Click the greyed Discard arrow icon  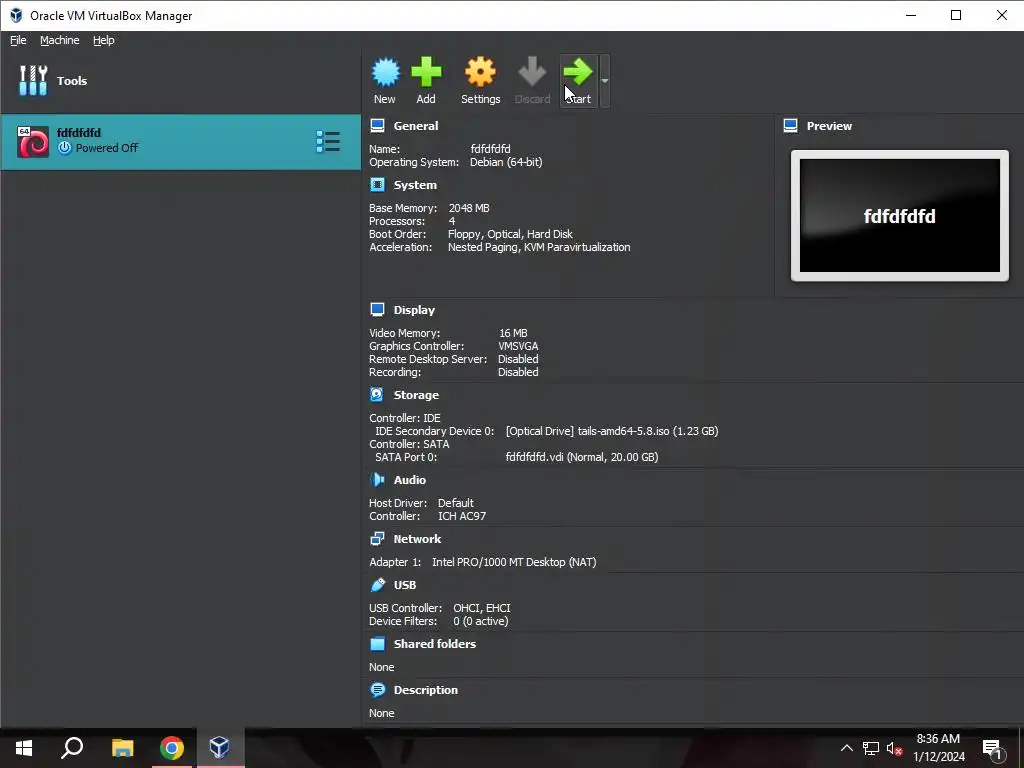coord(532,72)
